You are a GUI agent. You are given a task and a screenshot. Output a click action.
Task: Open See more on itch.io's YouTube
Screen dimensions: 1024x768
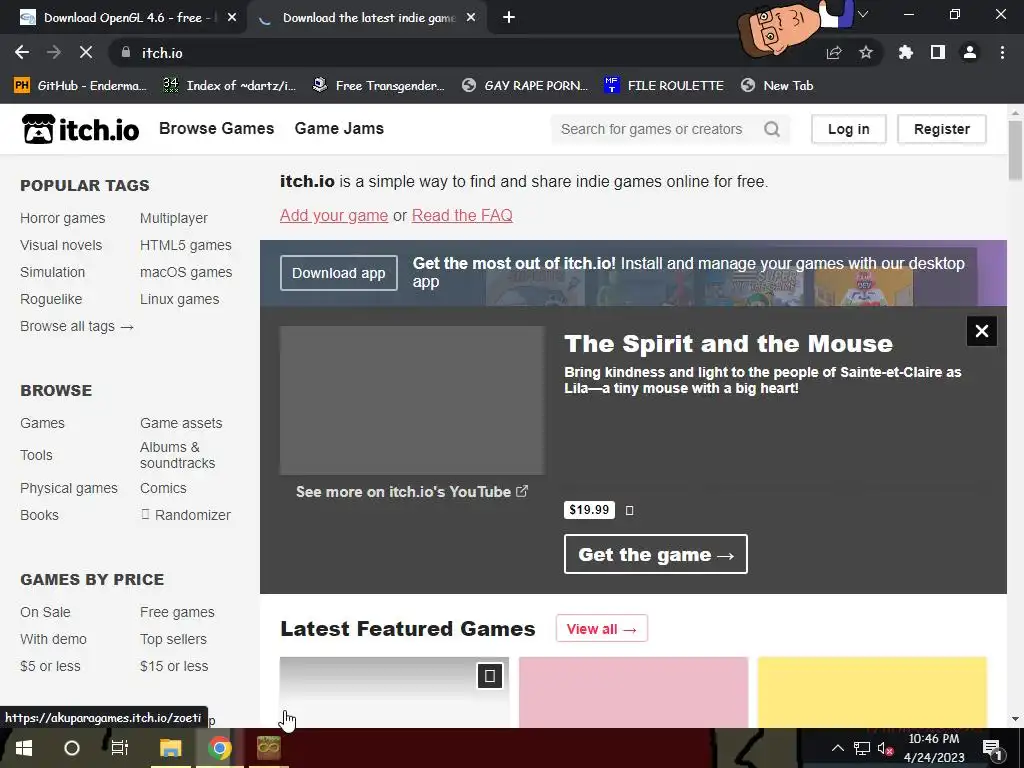pyautogui.click(x=411, y=492)
